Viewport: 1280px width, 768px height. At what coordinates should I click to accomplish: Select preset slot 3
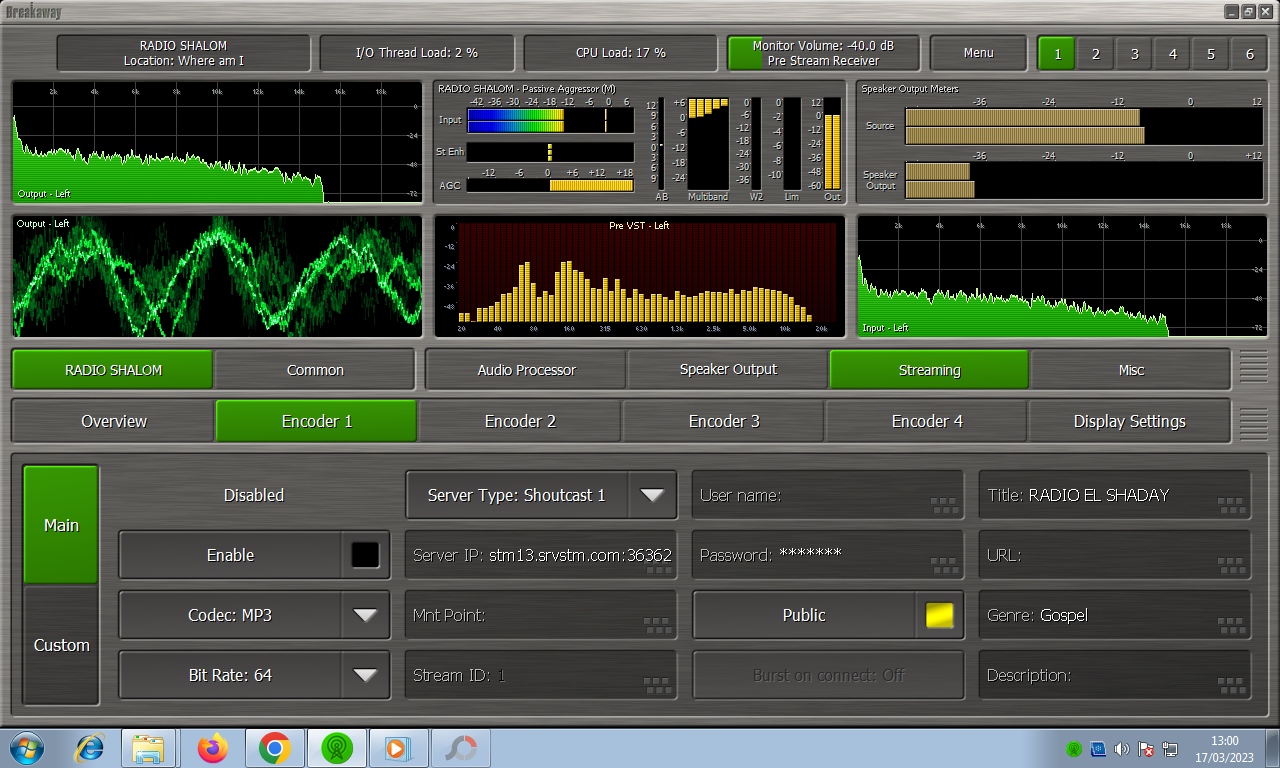[1134, 54]
